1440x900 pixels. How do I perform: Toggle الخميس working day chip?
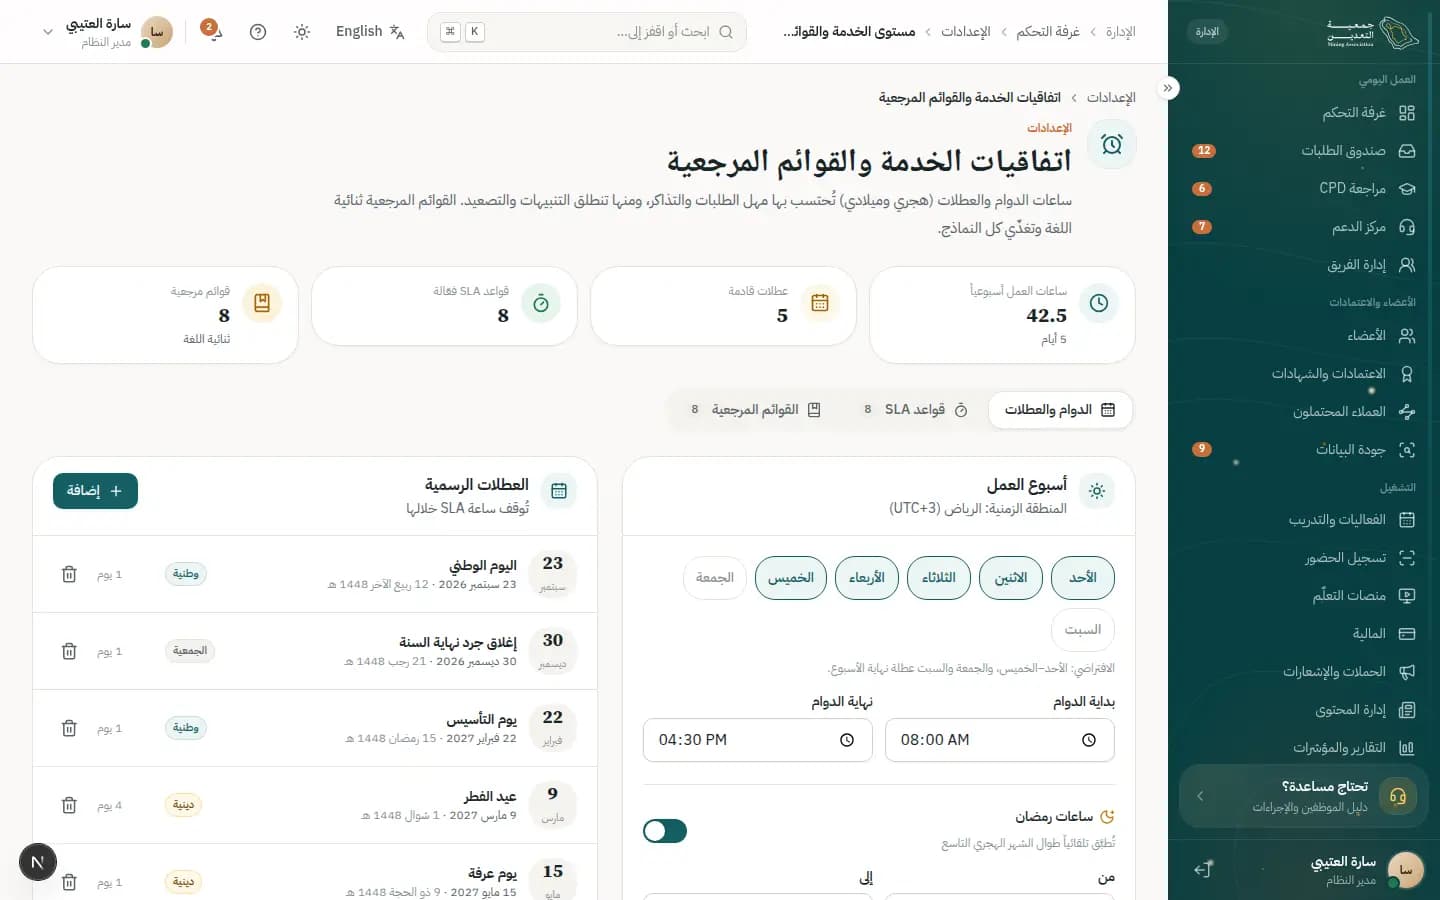tap(791, 578)
